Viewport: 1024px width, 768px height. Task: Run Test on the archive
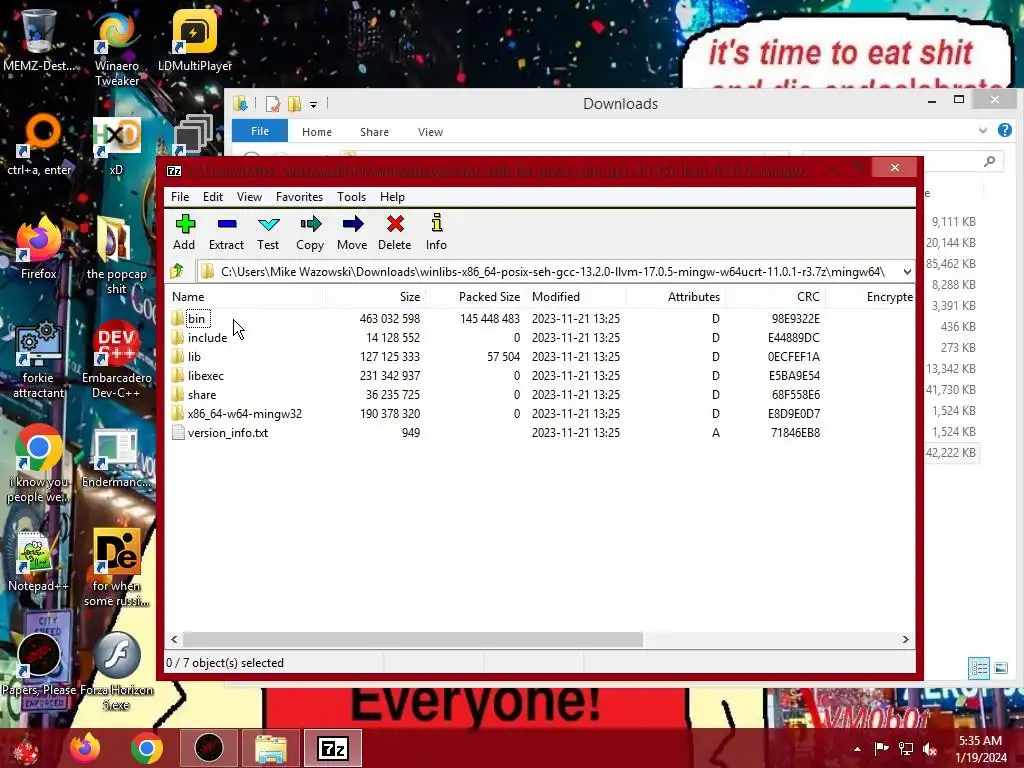click(x=268, y=232)
